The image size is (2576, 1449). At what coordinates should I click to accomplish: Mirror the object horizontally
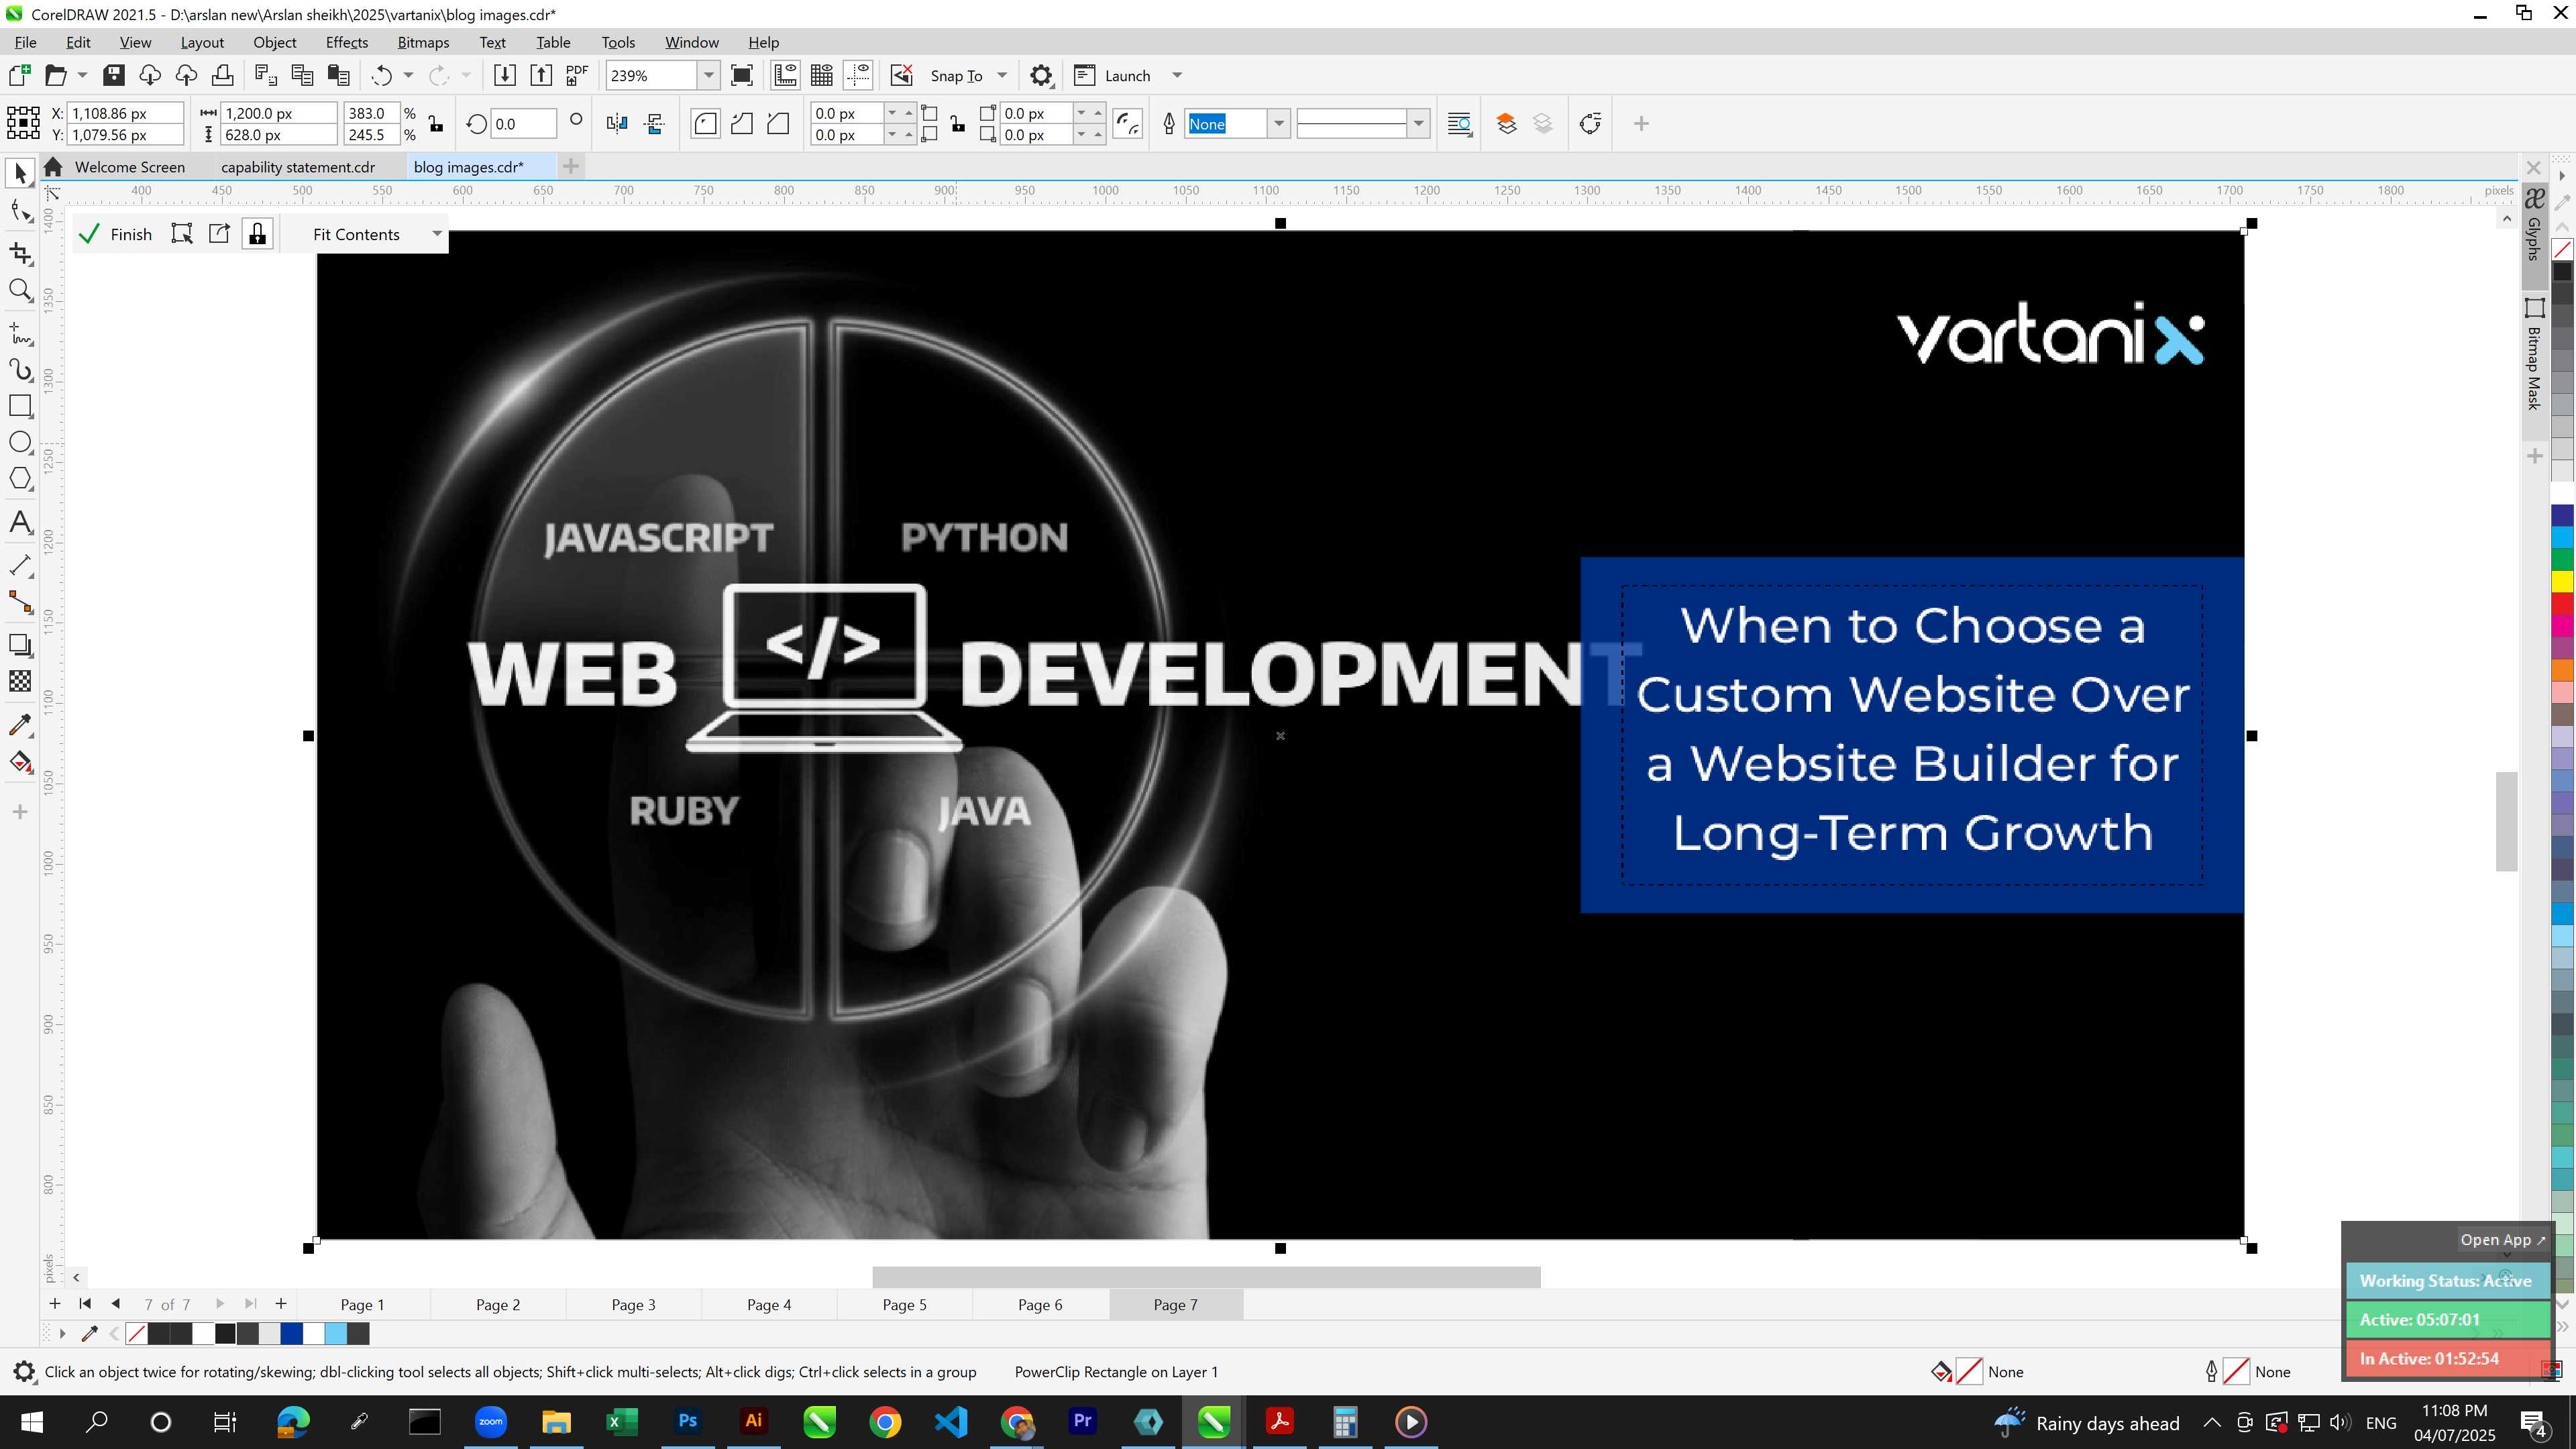click(617, 124)
